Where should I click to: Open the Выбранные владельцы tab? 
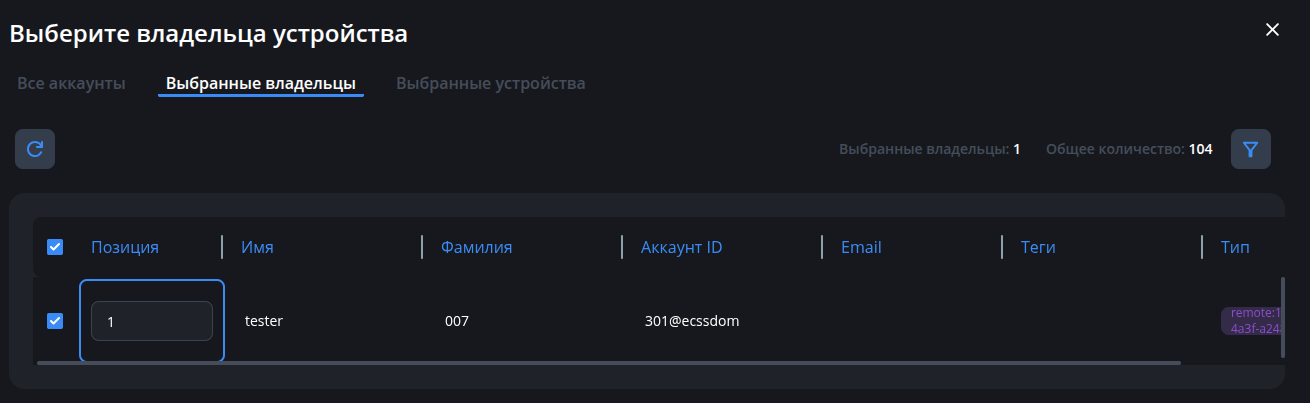point(260,83)
